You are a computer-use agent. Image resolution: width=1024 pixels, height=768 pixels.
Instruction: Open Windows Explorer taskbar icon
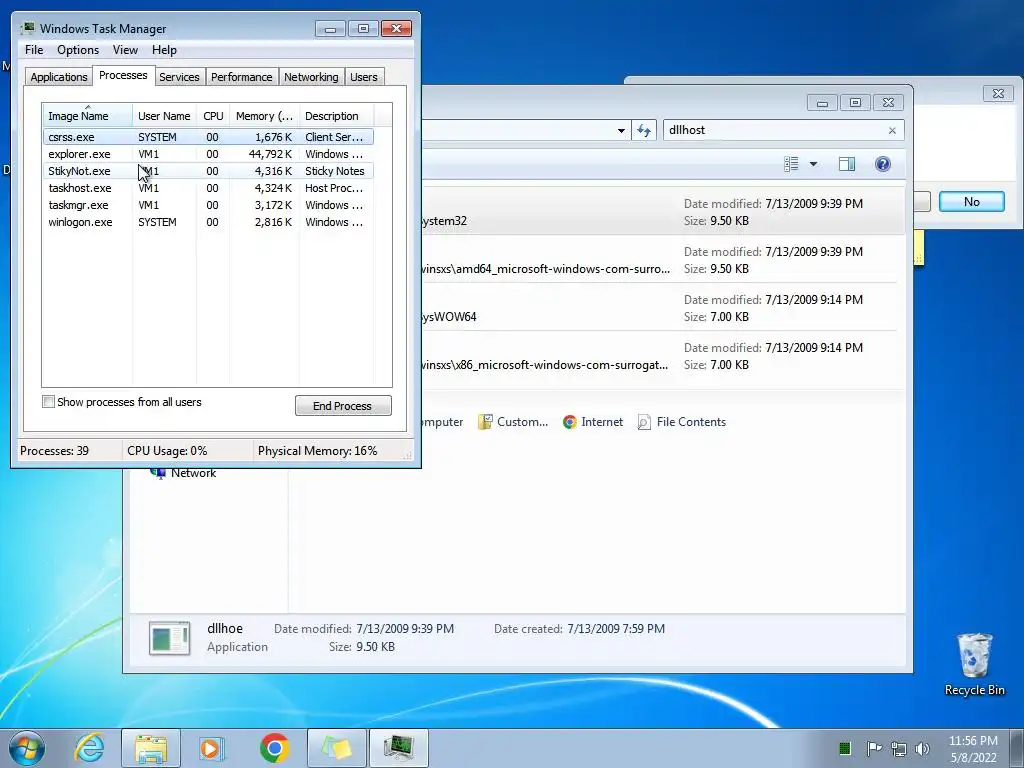tap(151, 748)
